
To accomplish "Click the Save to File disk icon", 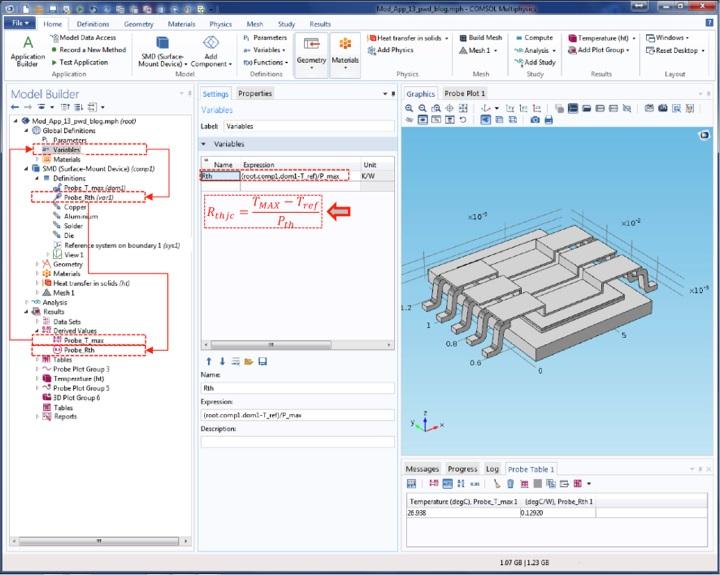I will (263, 361).
